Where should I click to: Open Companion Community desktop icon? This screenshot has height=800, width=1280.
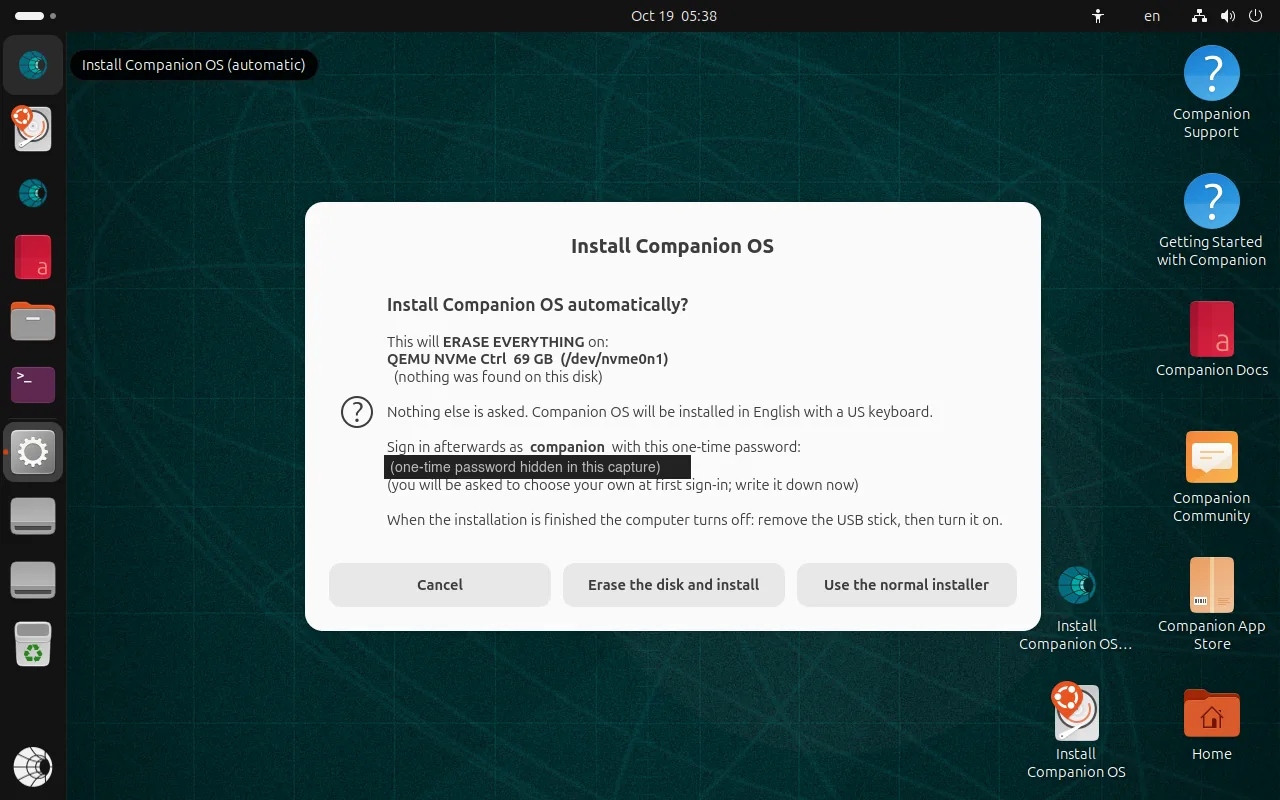click(1211, 478)
